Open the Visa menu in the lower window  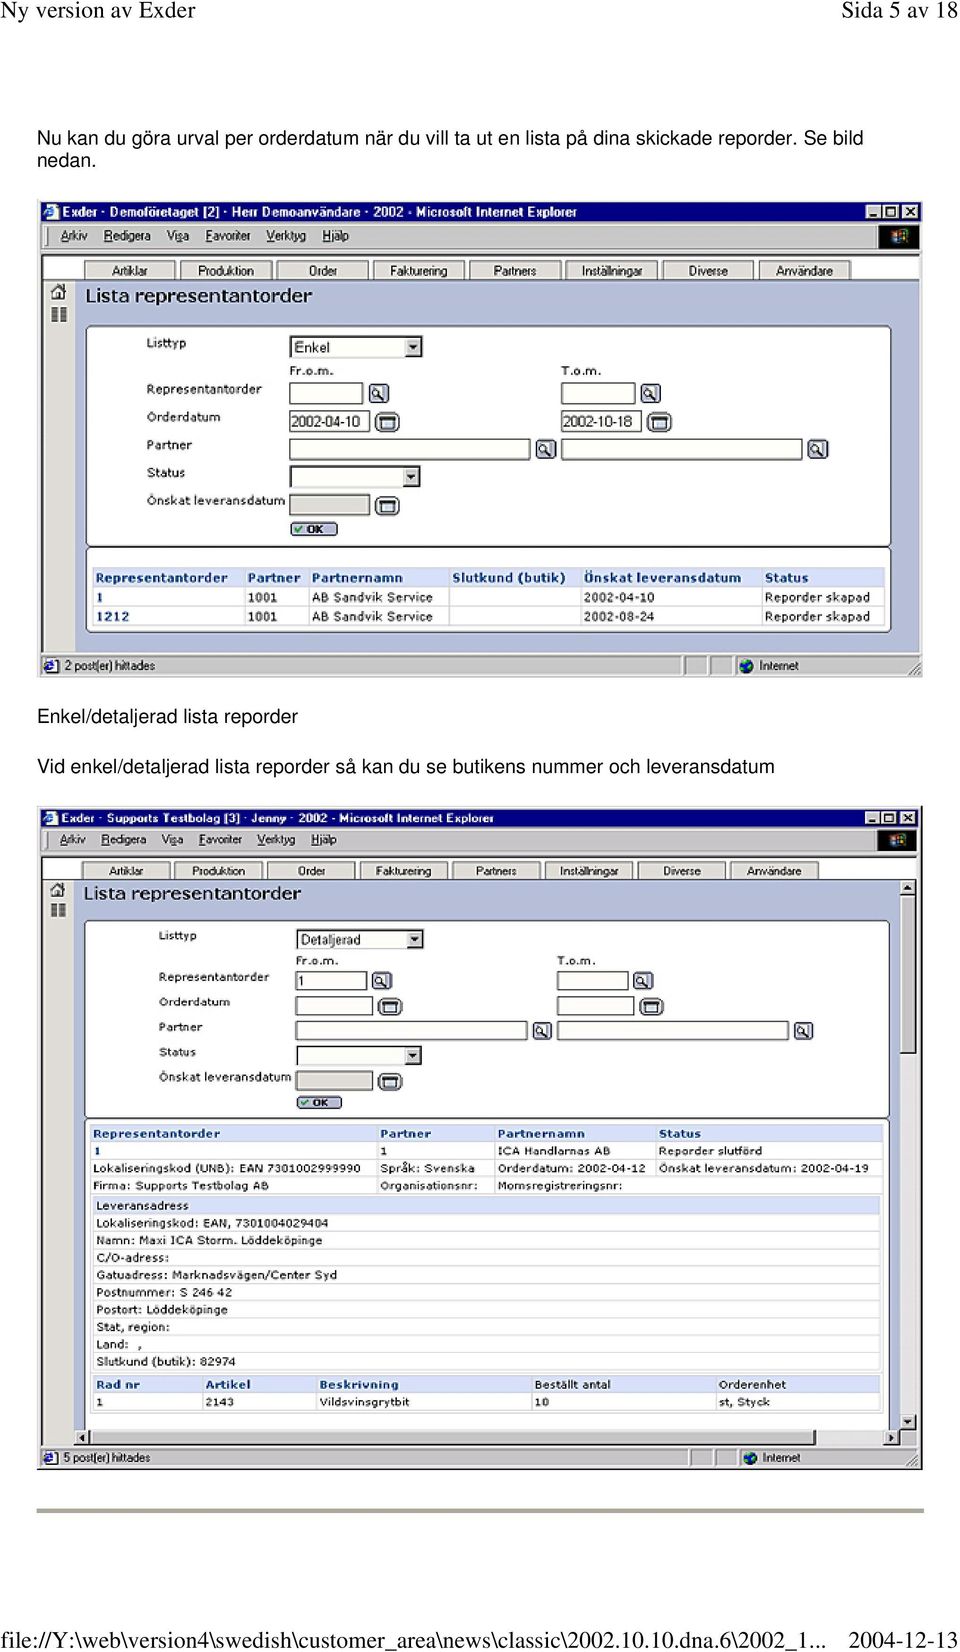tap(172, 840)
